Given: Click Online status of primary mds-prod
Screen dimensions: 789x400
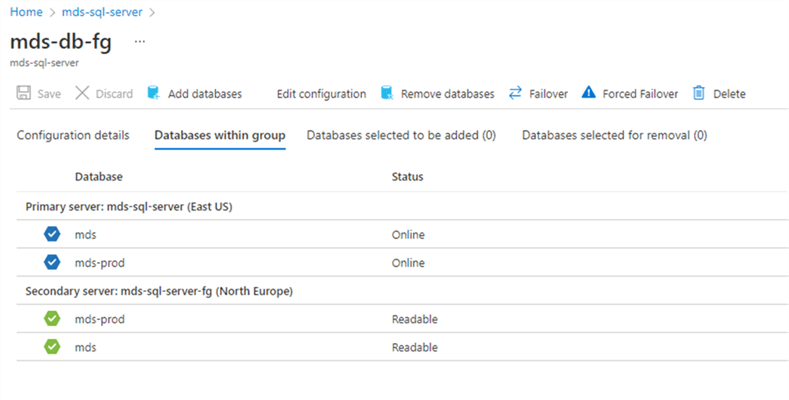Looking at the screenshot, I should 408,263.
